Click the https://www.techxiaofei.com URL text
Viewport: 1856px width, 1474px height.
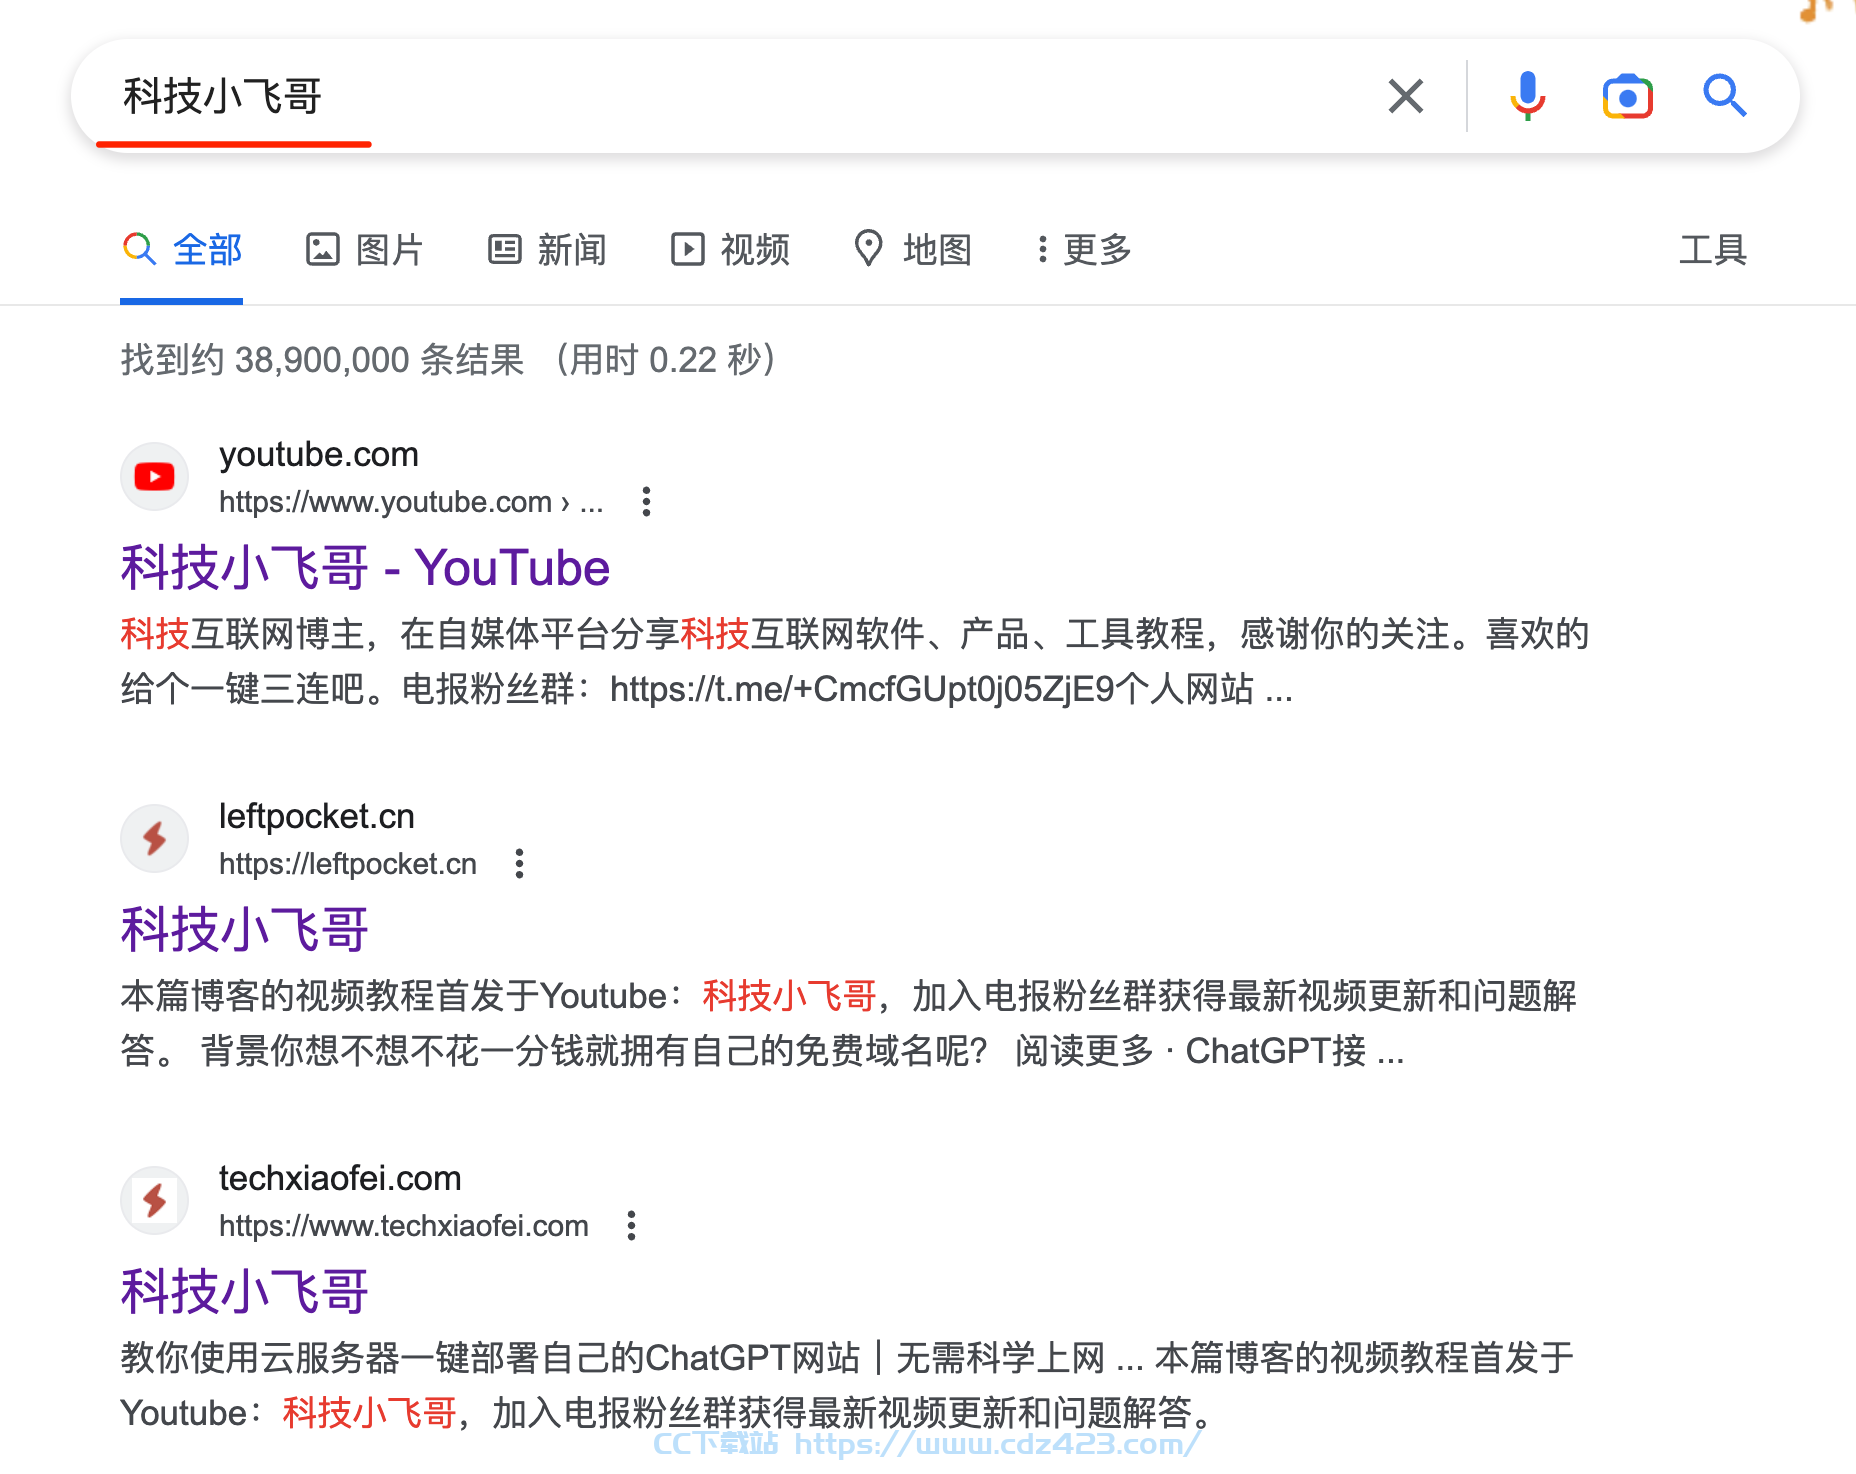[x=404, y=1226]
